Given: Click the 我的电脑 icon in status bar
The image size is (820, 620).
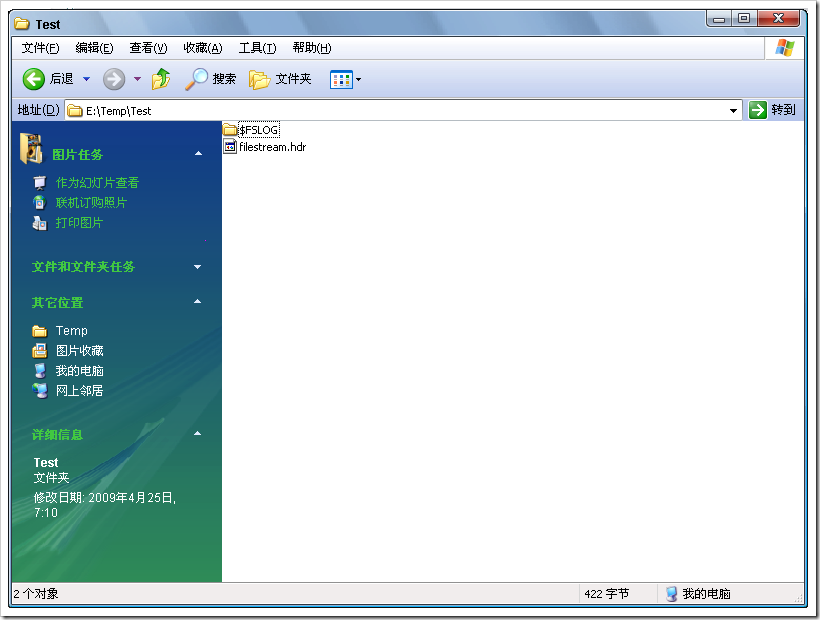Looking at the screenshot, I should [671, 593].
